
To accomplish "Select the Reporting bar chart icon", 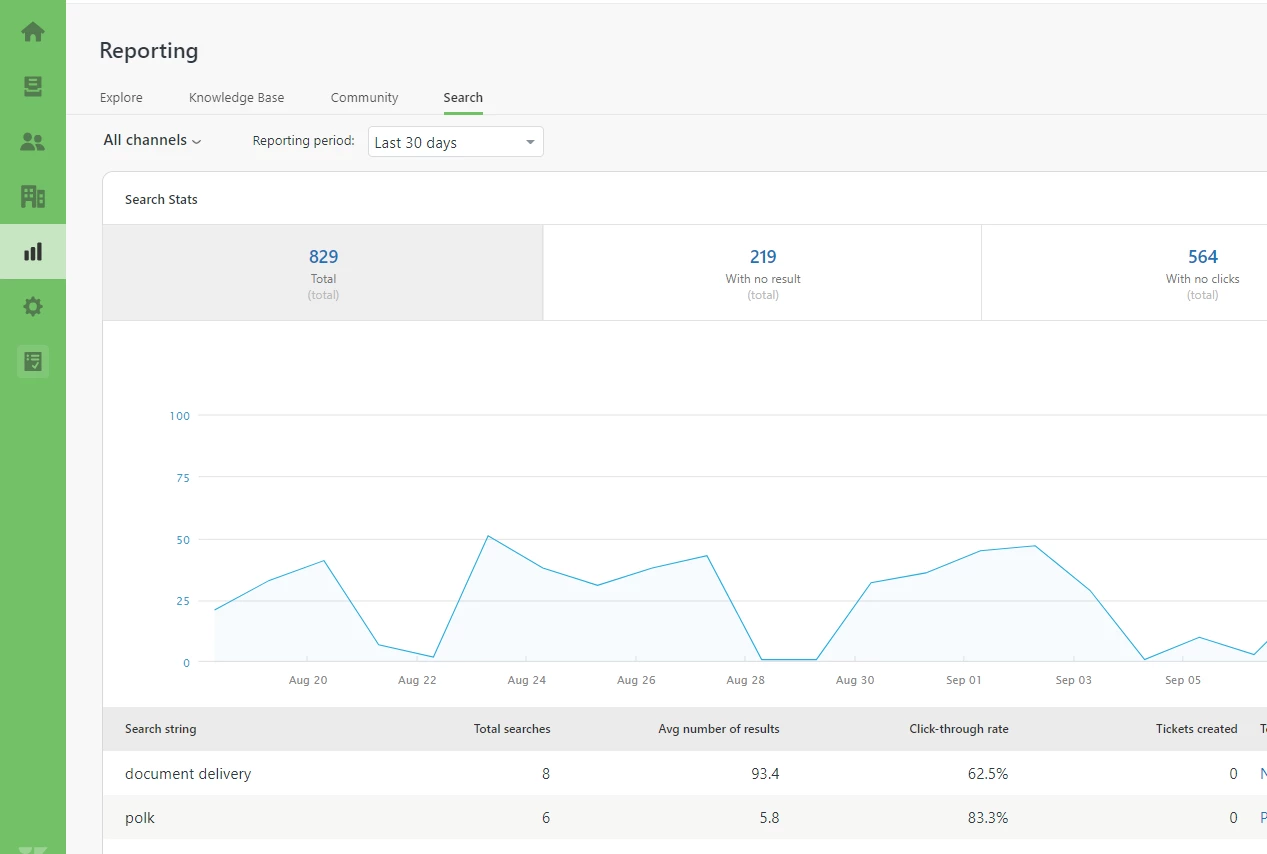I will point(33,251).
